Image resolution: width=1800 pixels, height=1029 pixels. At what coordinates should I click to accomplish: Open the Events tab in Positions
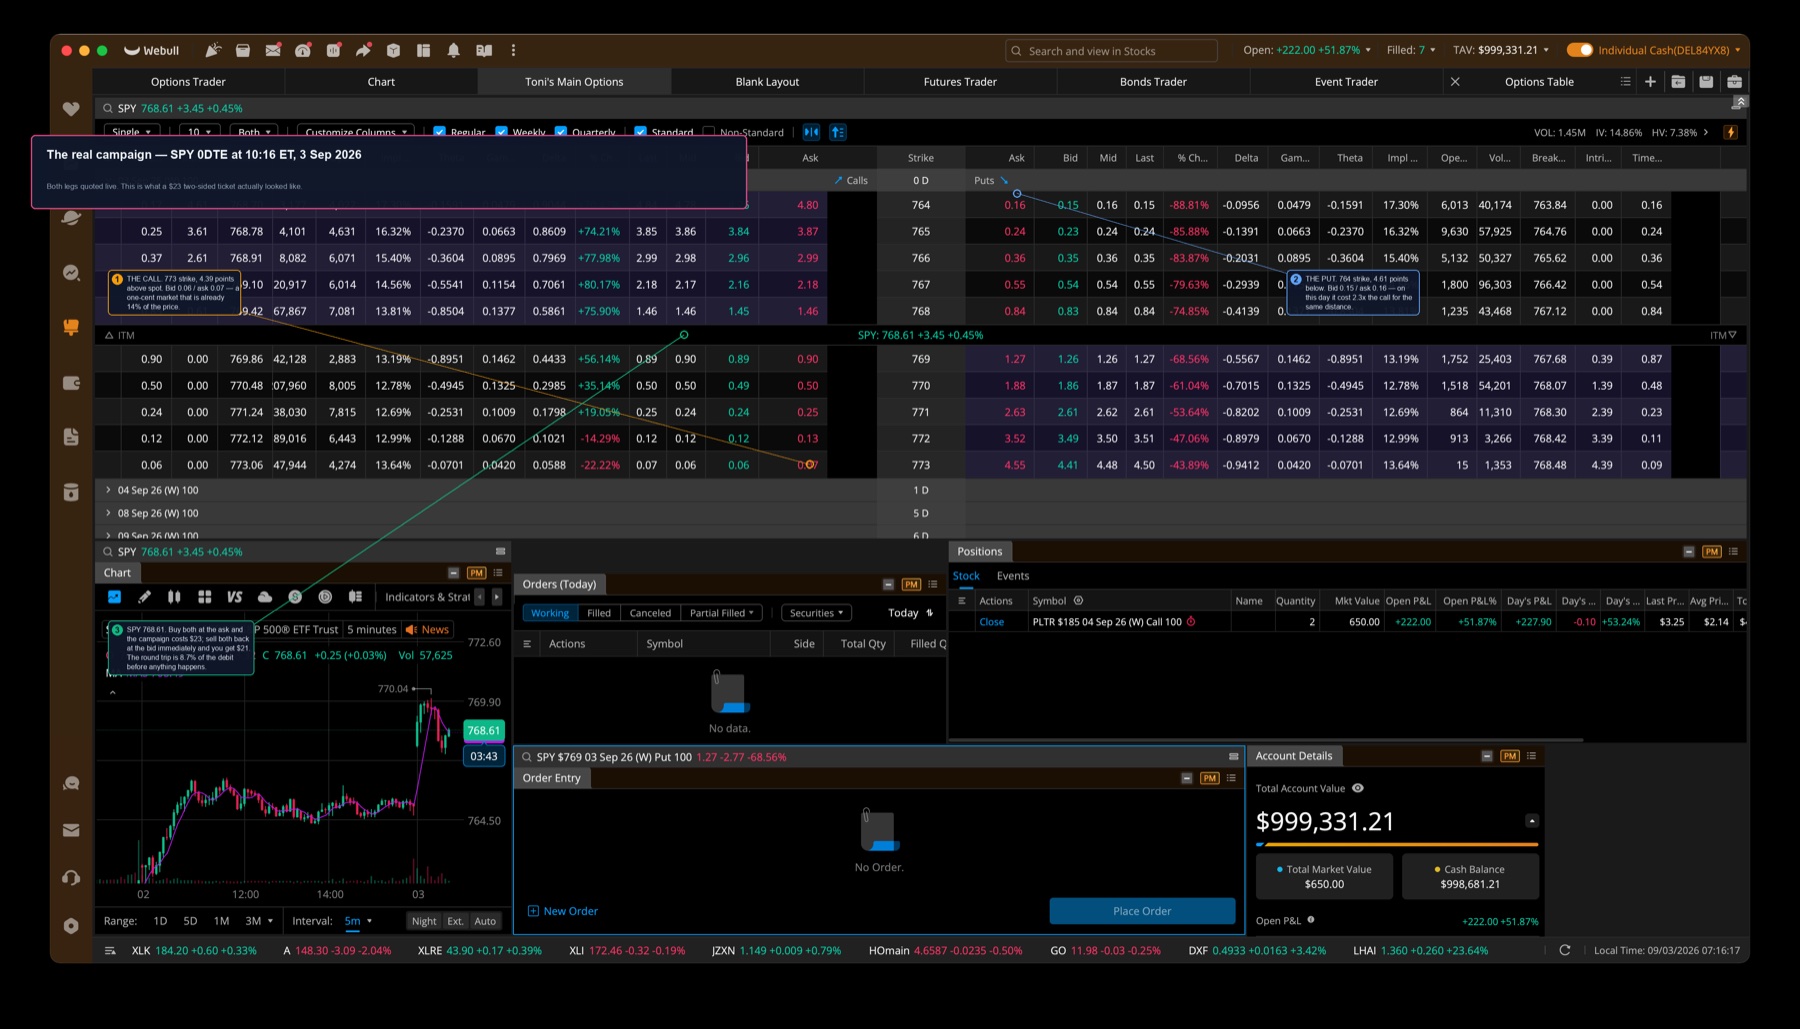(1012, 576)
